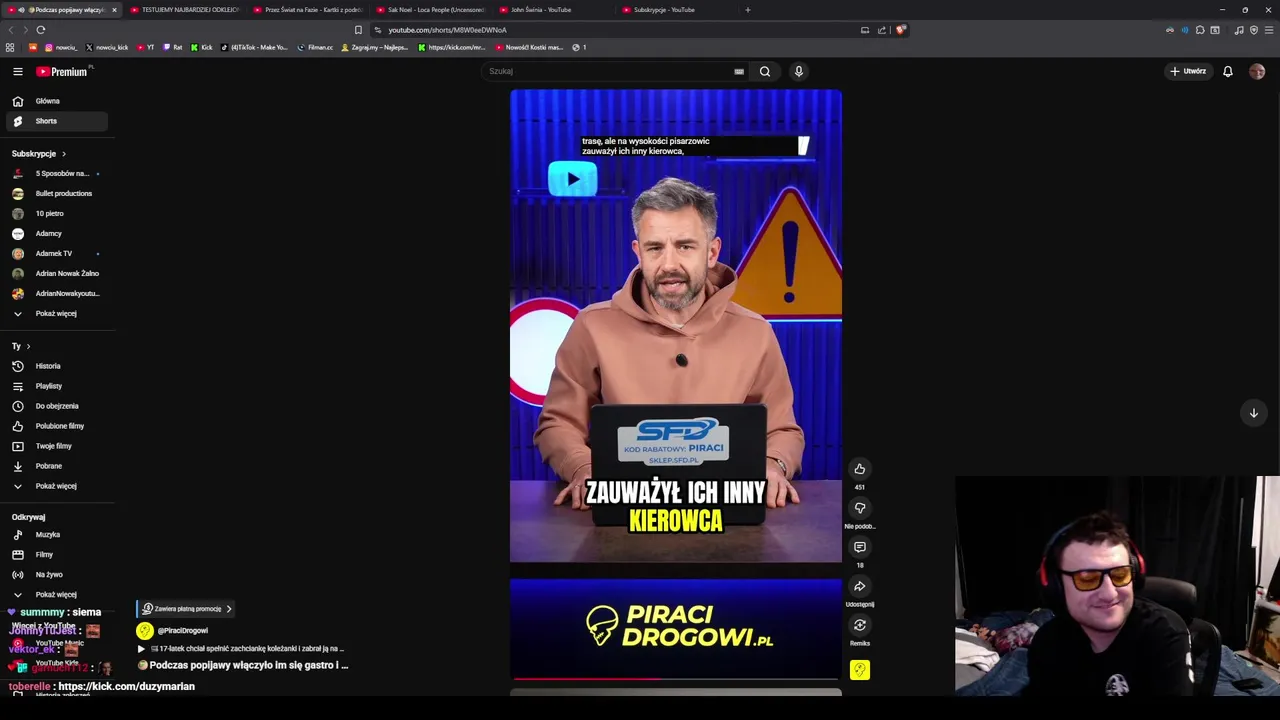
Task: Expand the Ty section chevron
Action: pos(28,346)
